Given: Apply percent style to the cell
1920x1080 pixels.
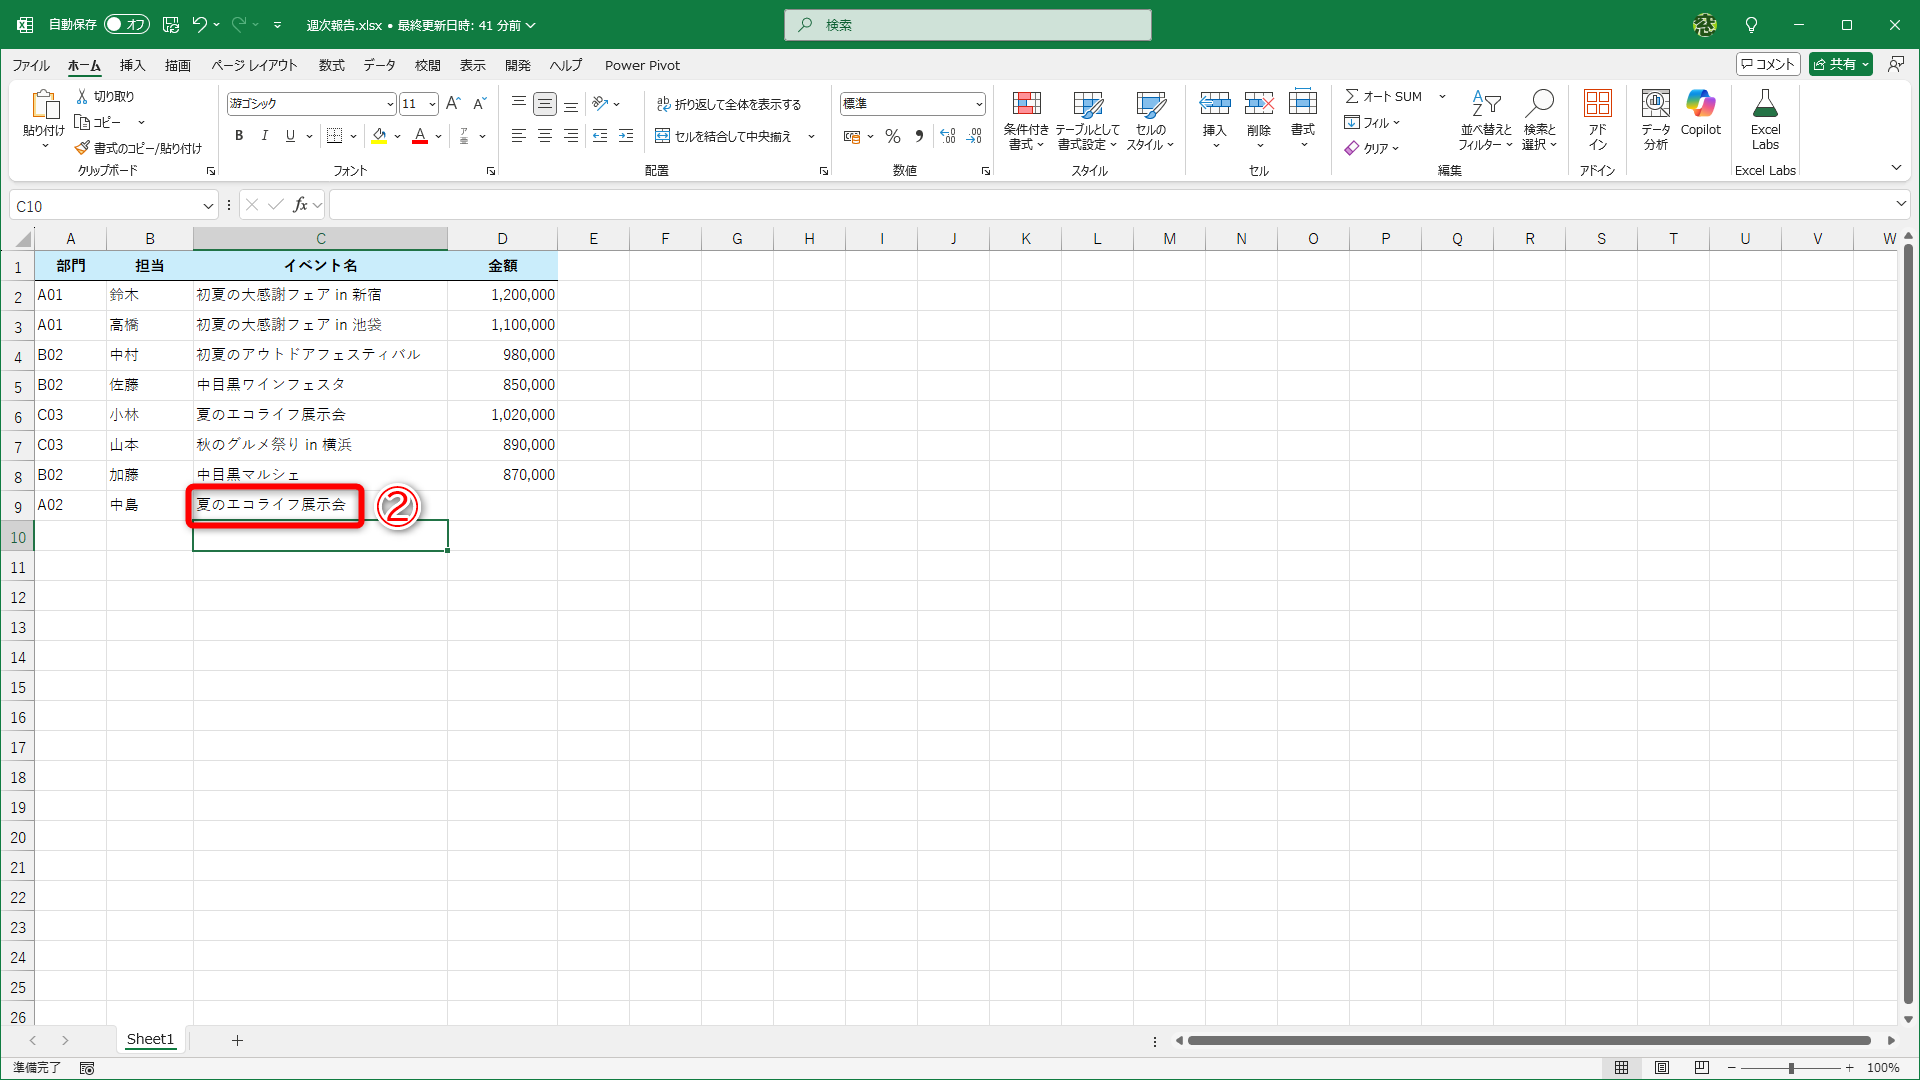Looking at the screenshot, I should pyautogui.click(x=893, y=137).
